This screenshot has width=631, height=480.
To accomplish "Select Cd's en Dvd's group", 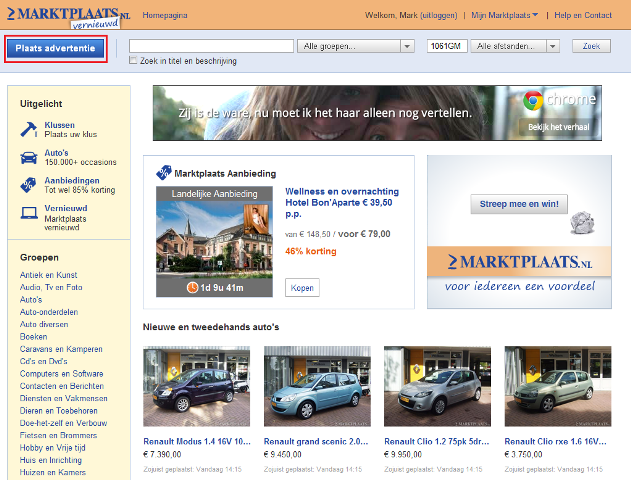I will pyautogui.click(x=43, y=361).
